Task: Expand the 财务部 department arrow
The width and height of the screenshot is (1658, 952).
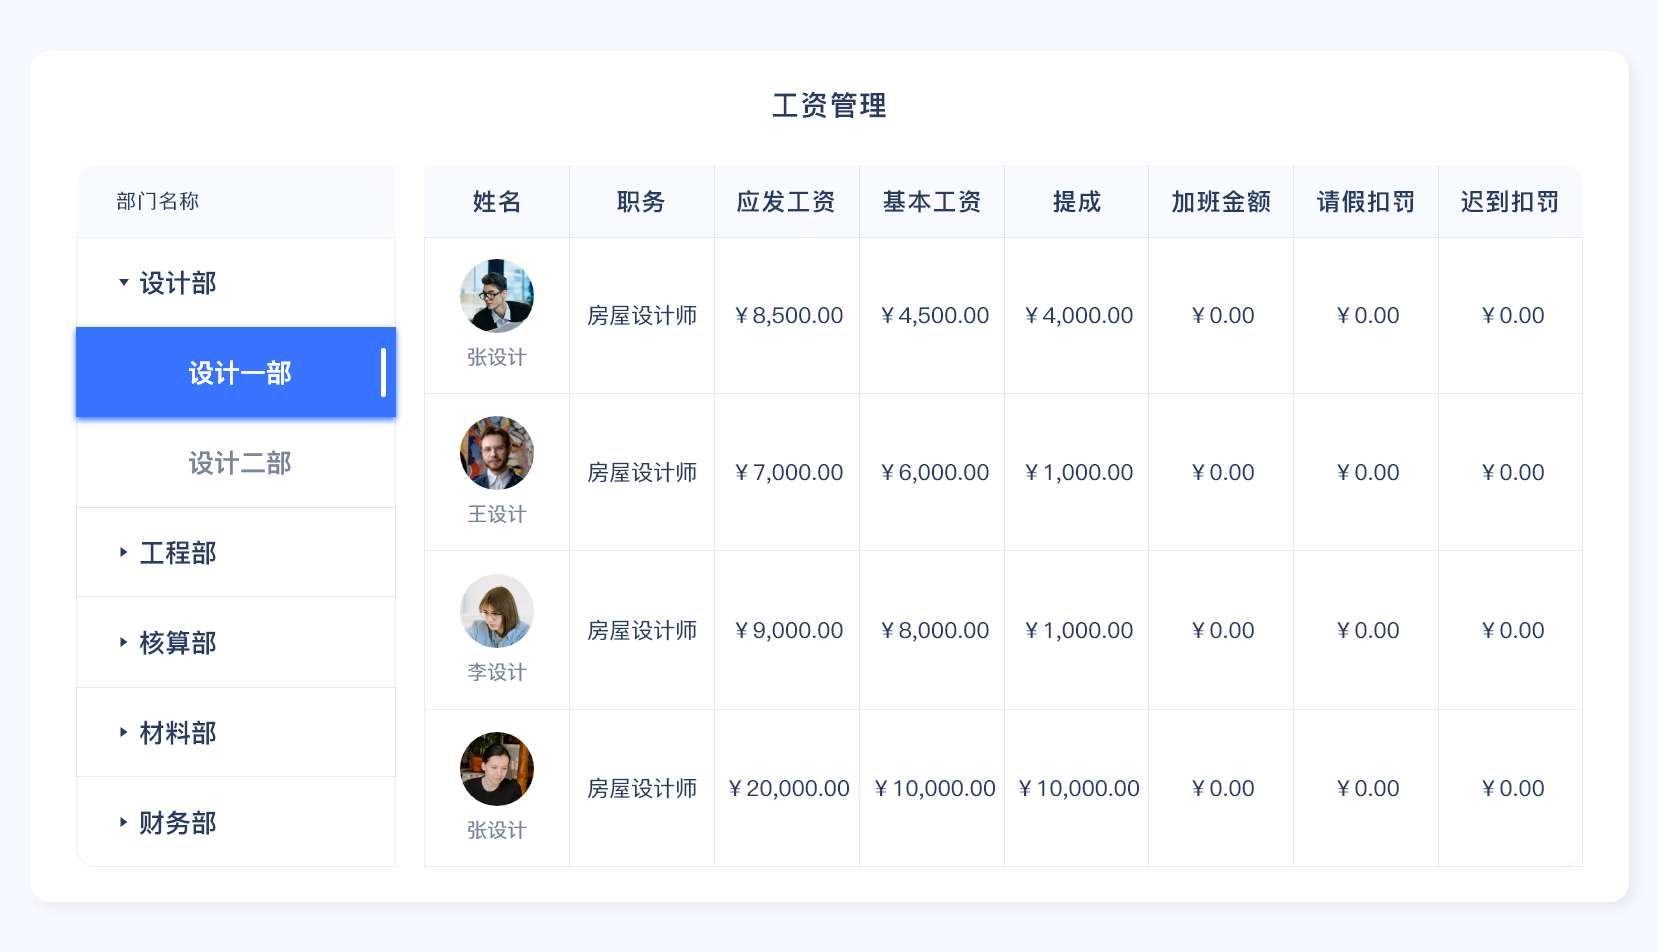Action: pyautogui.click(x=123, y=822)
